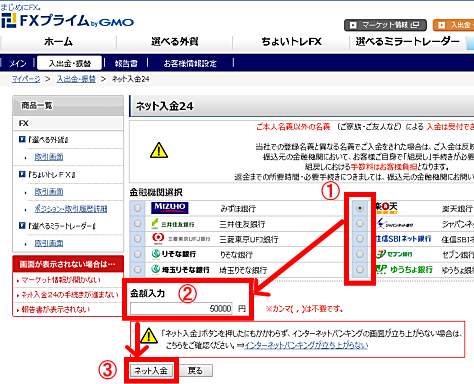Click the ネット入金 submit button

[x=151, y=371]
